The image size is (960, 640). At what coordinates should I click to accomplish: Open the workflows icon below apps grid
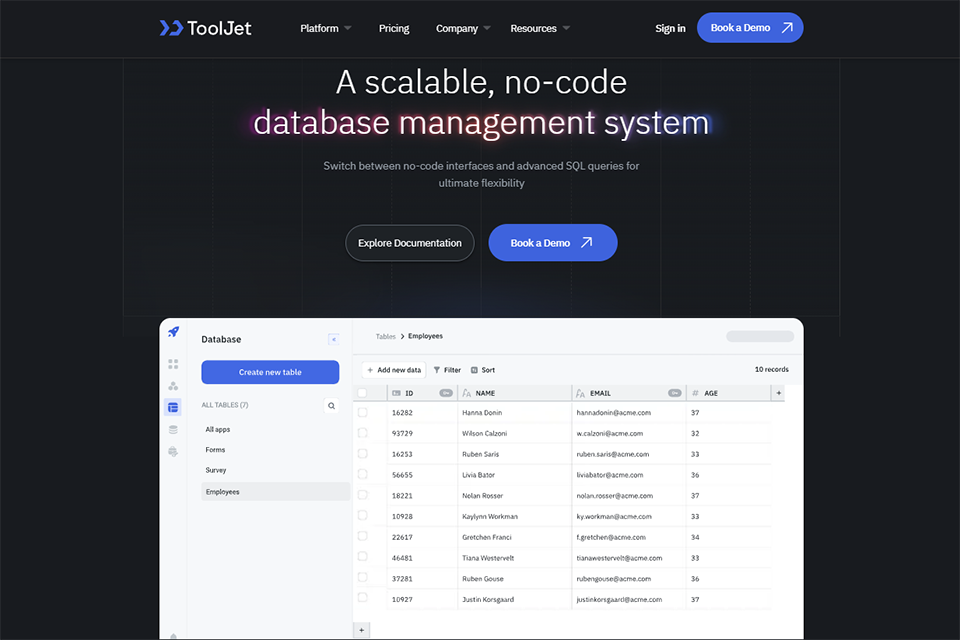(x=173, y=386)
